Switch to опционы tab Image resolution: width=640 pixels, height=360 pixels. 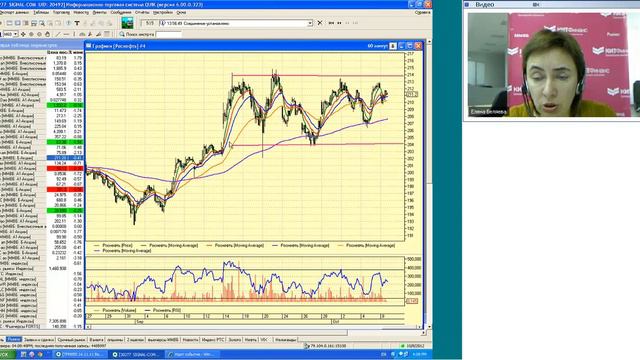coord(115,340)
